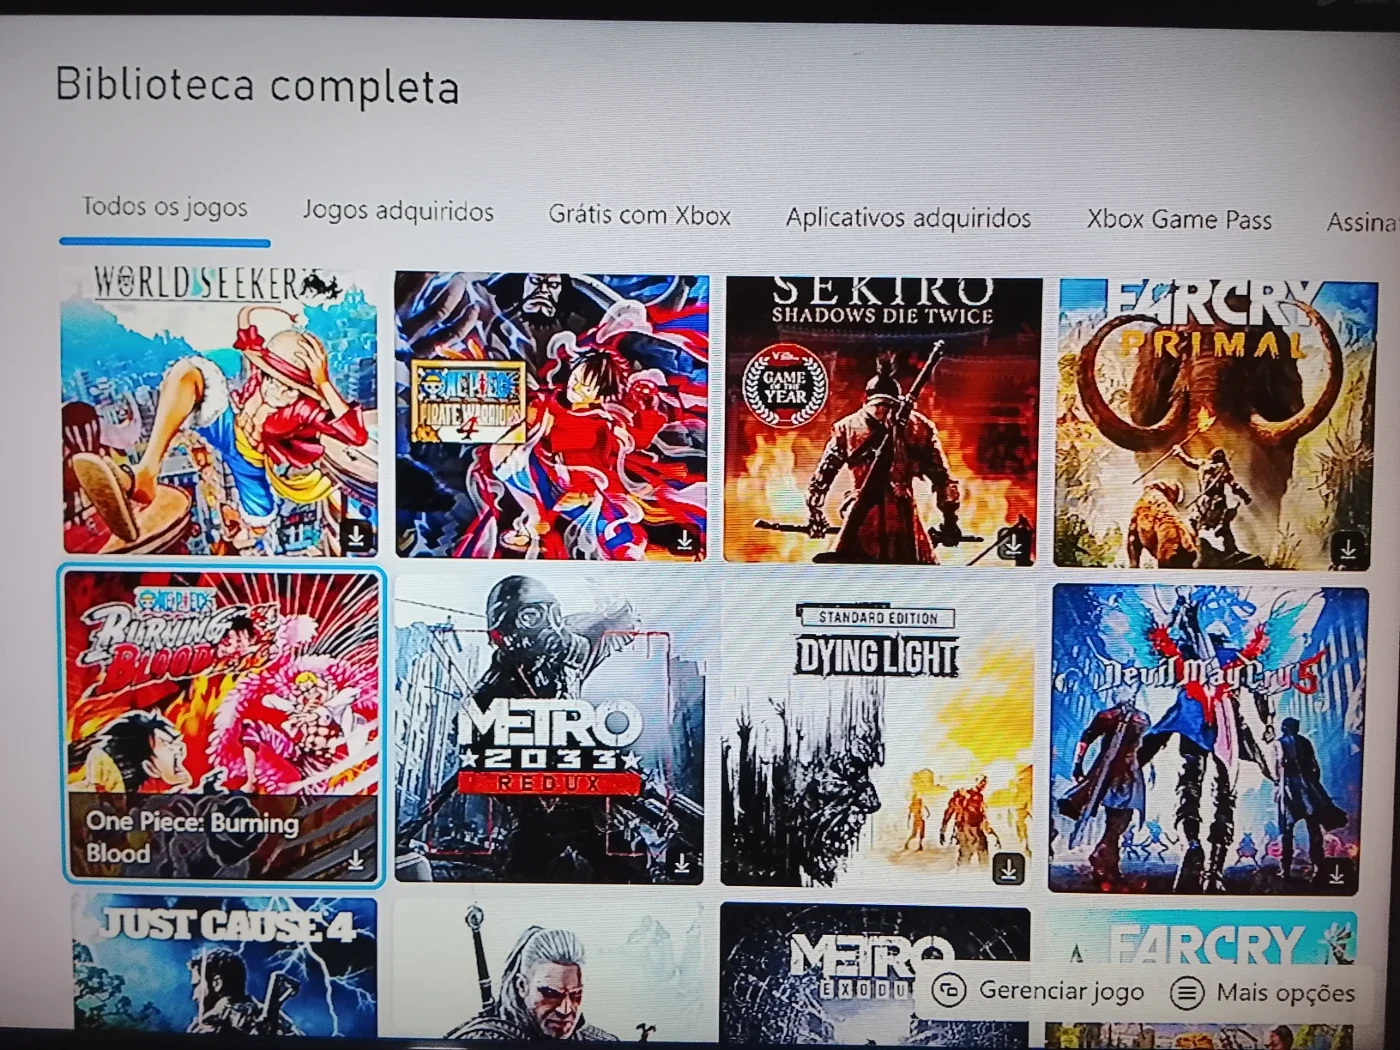
Task: Click download icon on Burning Blood tile
Action: 356,860
